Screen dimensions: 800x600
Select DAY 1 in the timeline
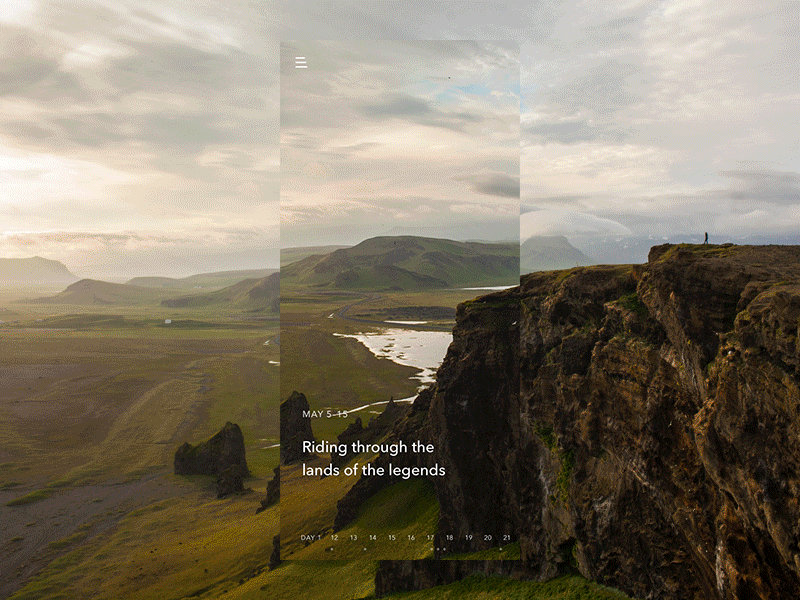[x=311, y=537]
